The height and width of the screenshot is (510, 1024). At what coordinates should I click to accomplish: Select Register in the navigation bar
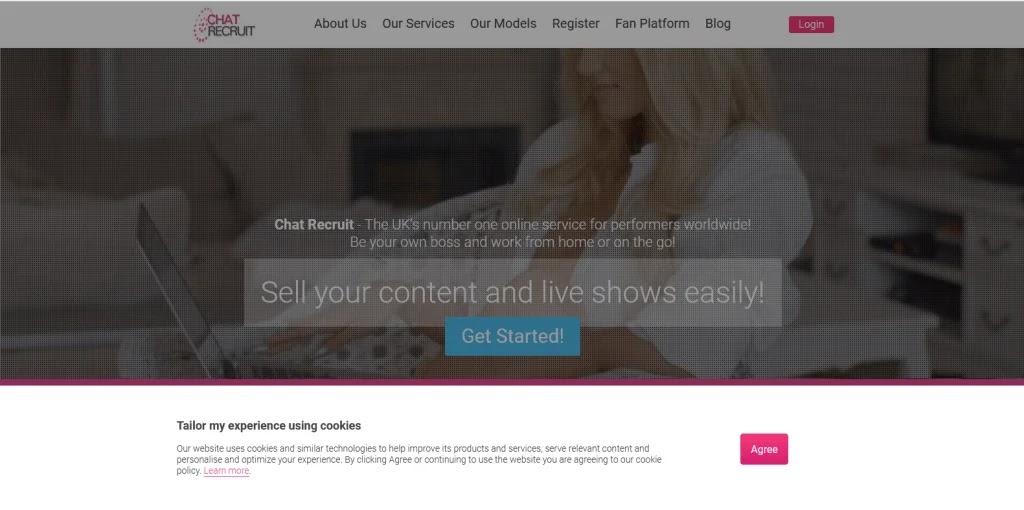(575, 24)
